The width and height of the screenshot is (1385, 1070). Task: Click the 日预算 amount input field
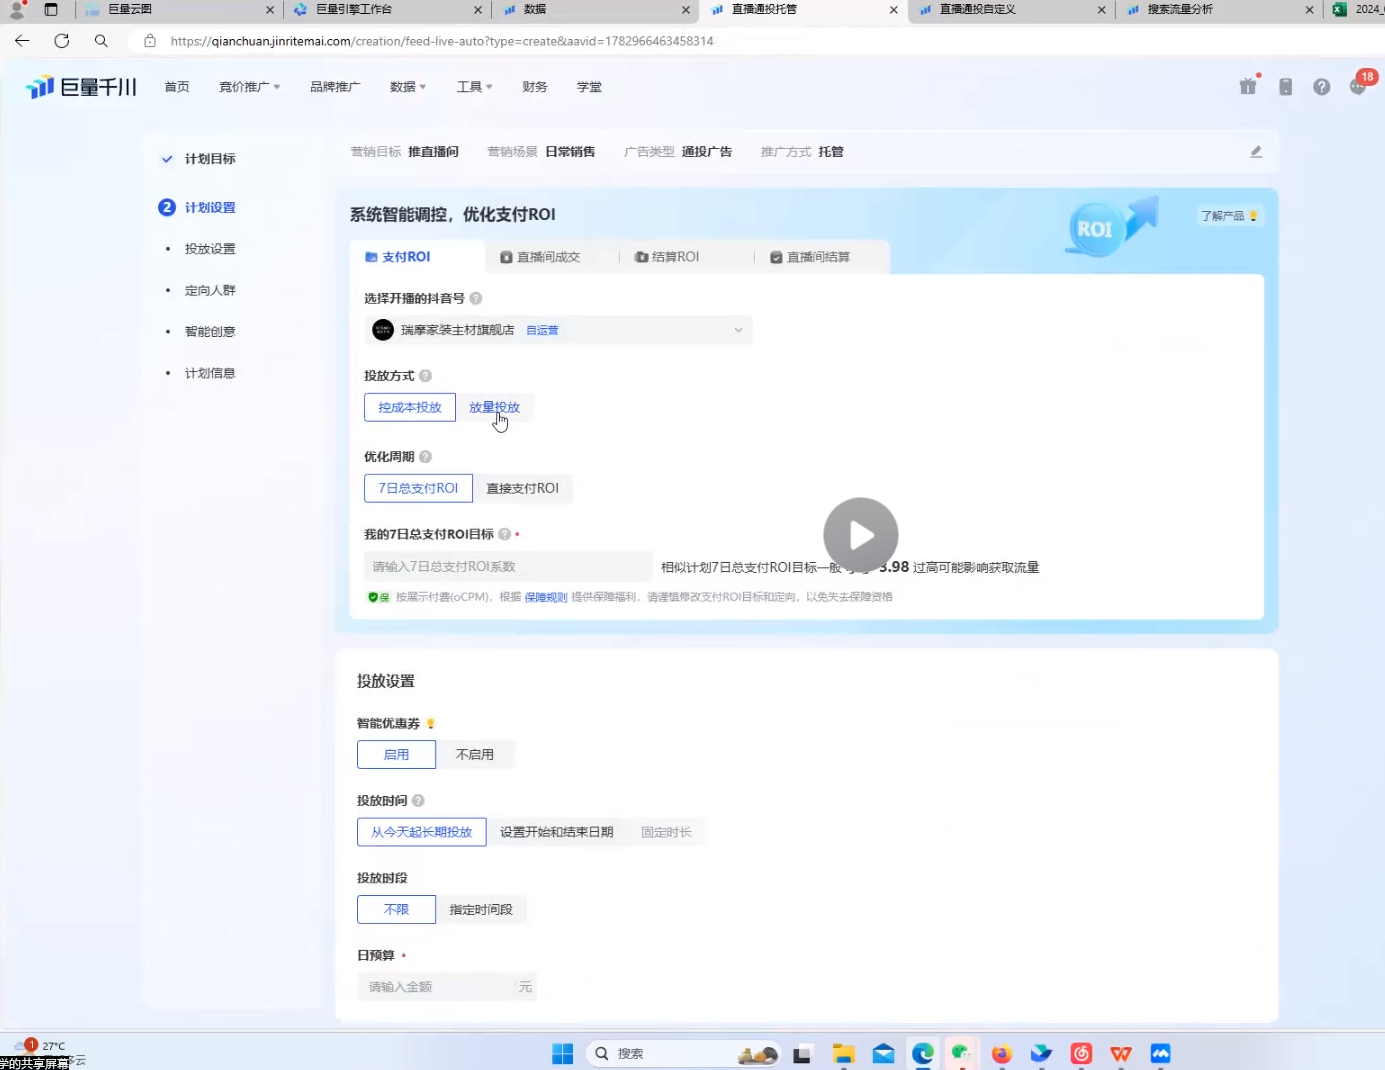pyautogui.click(x=438, y=987)
